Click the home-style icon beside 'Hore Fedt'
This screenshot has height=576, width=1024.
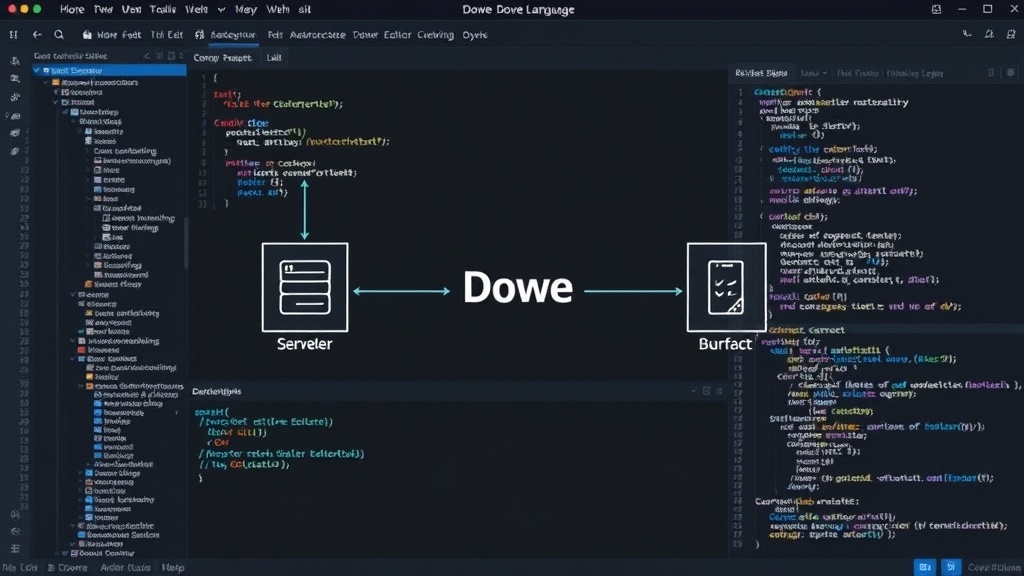pyautogui.click(x=87, y=35)
